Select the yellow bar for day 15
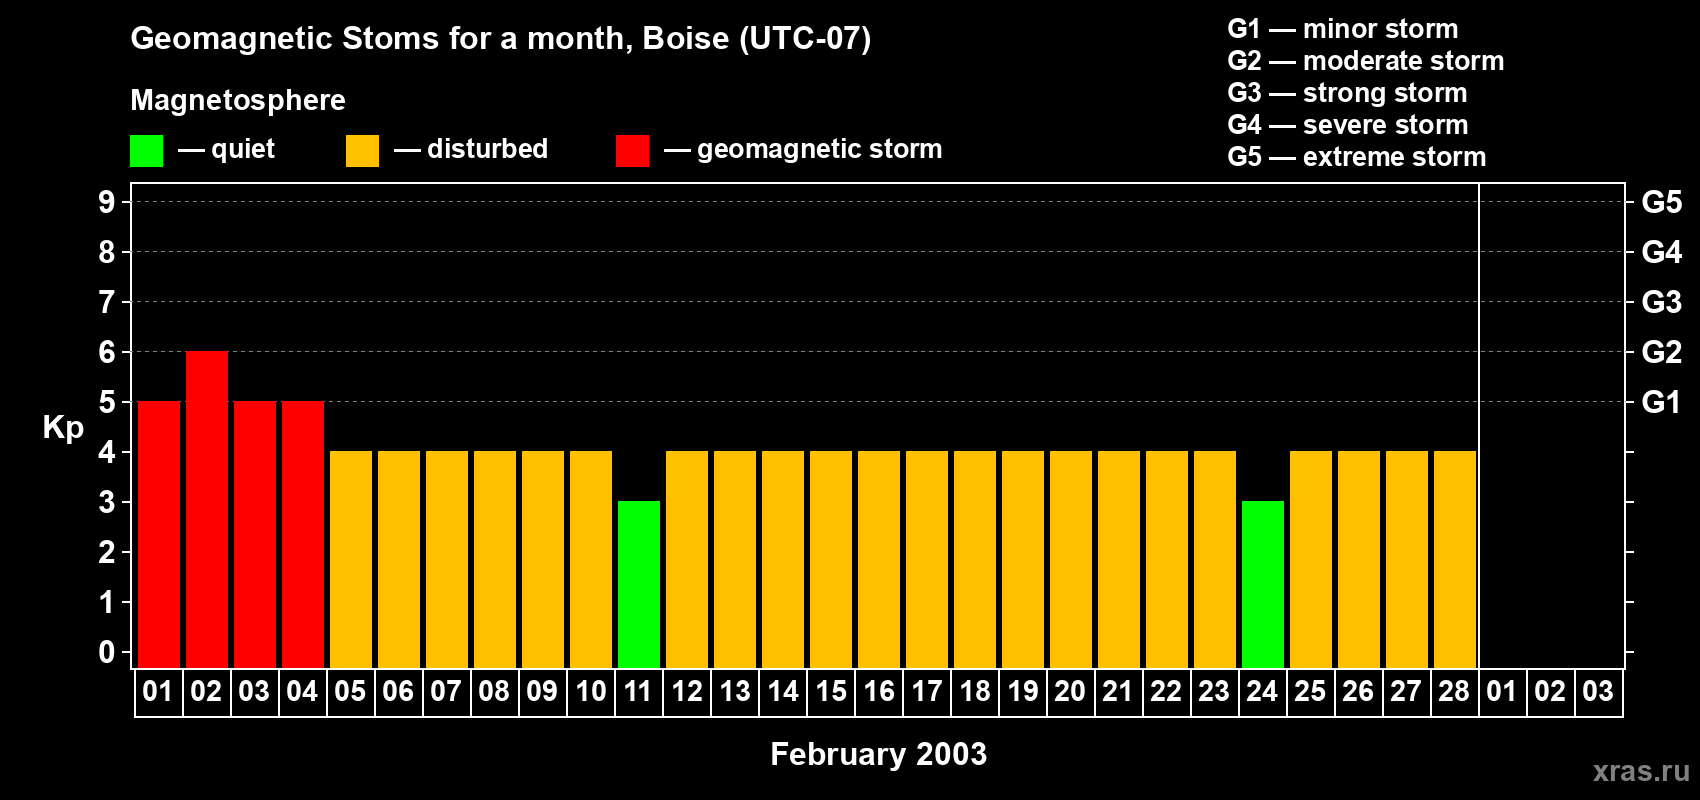This screenshot has width=1700, height=800. click(x=831, y=559)
